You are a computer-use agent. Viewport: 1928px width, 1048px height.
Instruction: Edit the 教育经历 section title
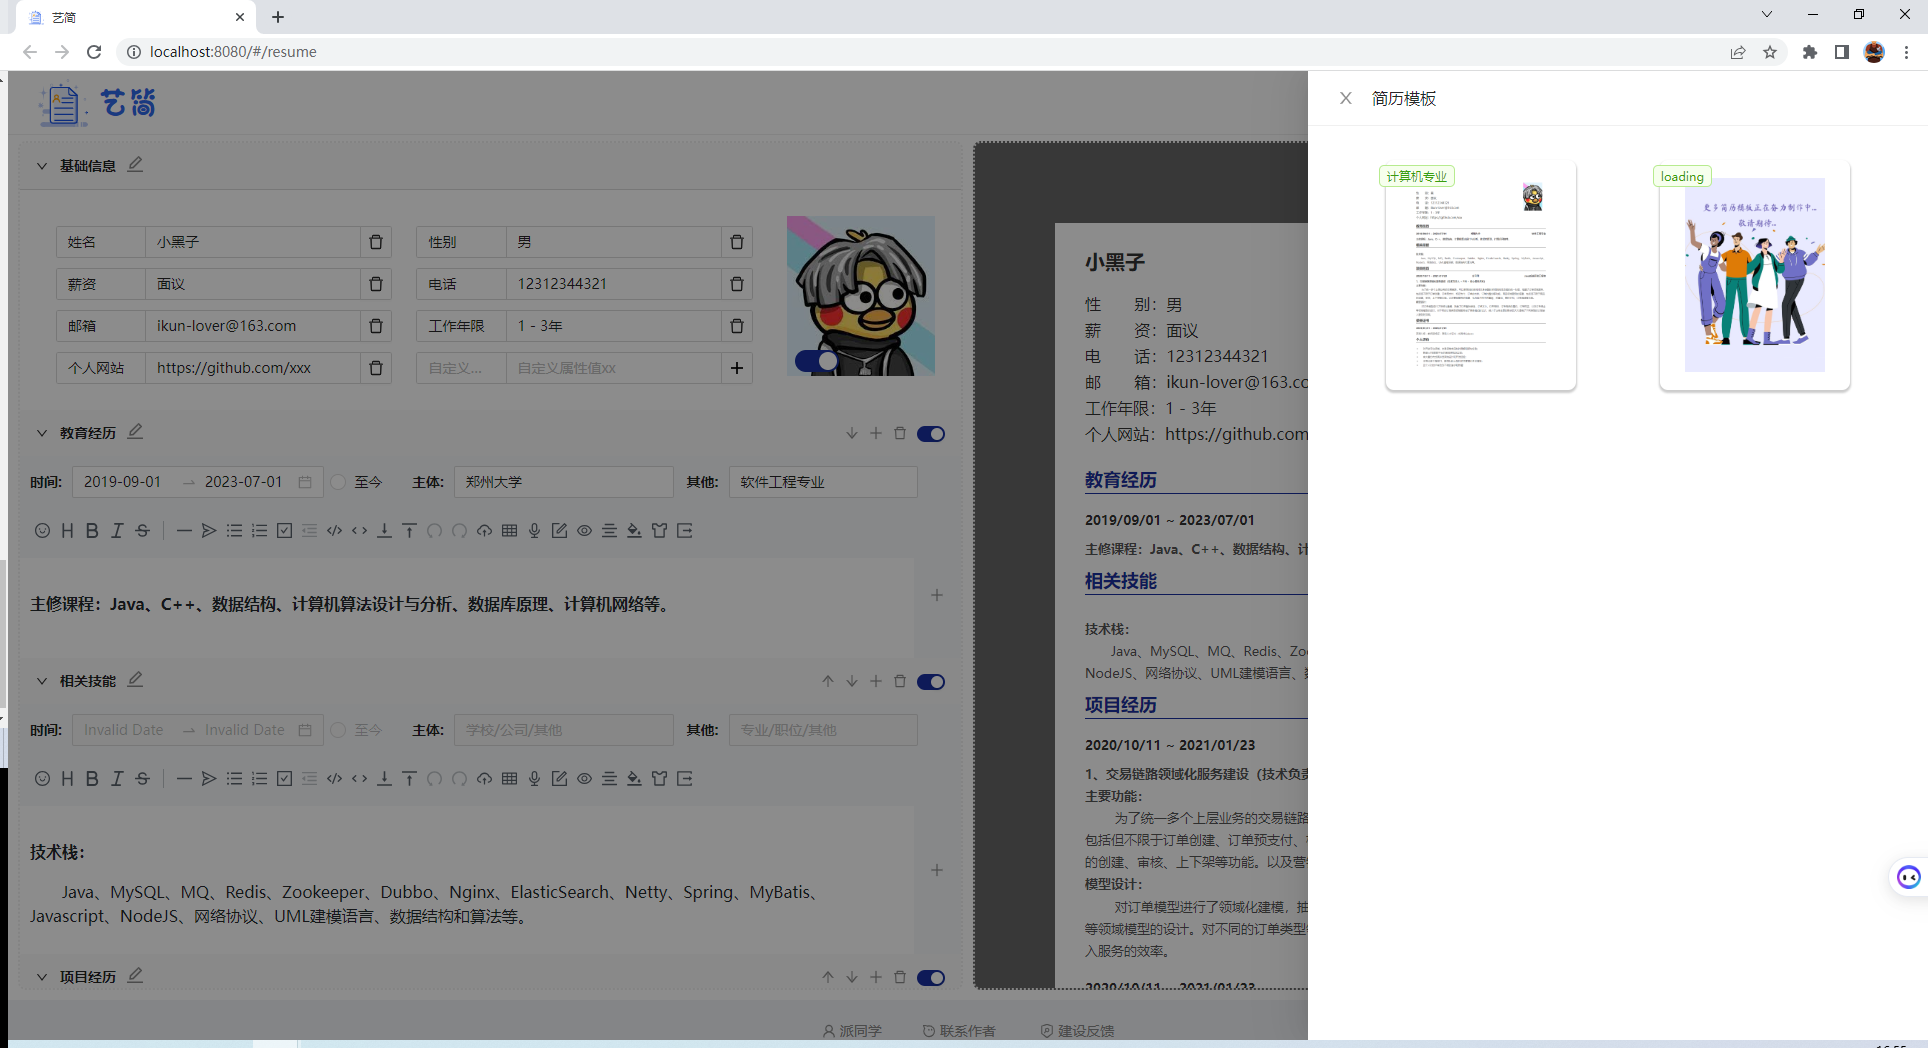pos(135,431)
